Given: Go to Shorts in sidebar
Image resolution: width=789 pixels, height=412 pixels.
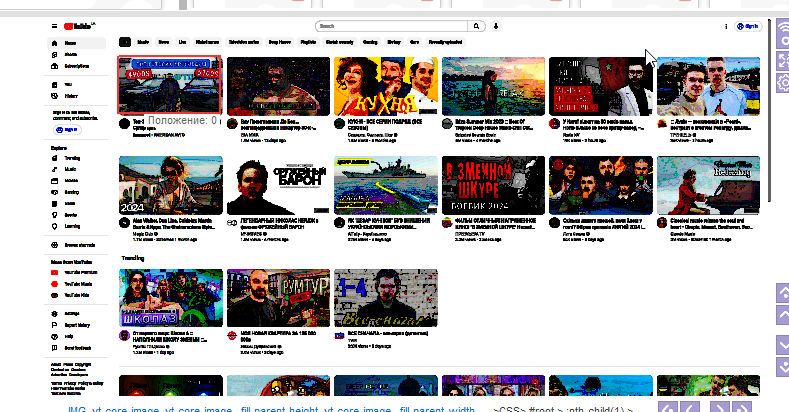Looking at the screenshot, I should coord(69,55).
